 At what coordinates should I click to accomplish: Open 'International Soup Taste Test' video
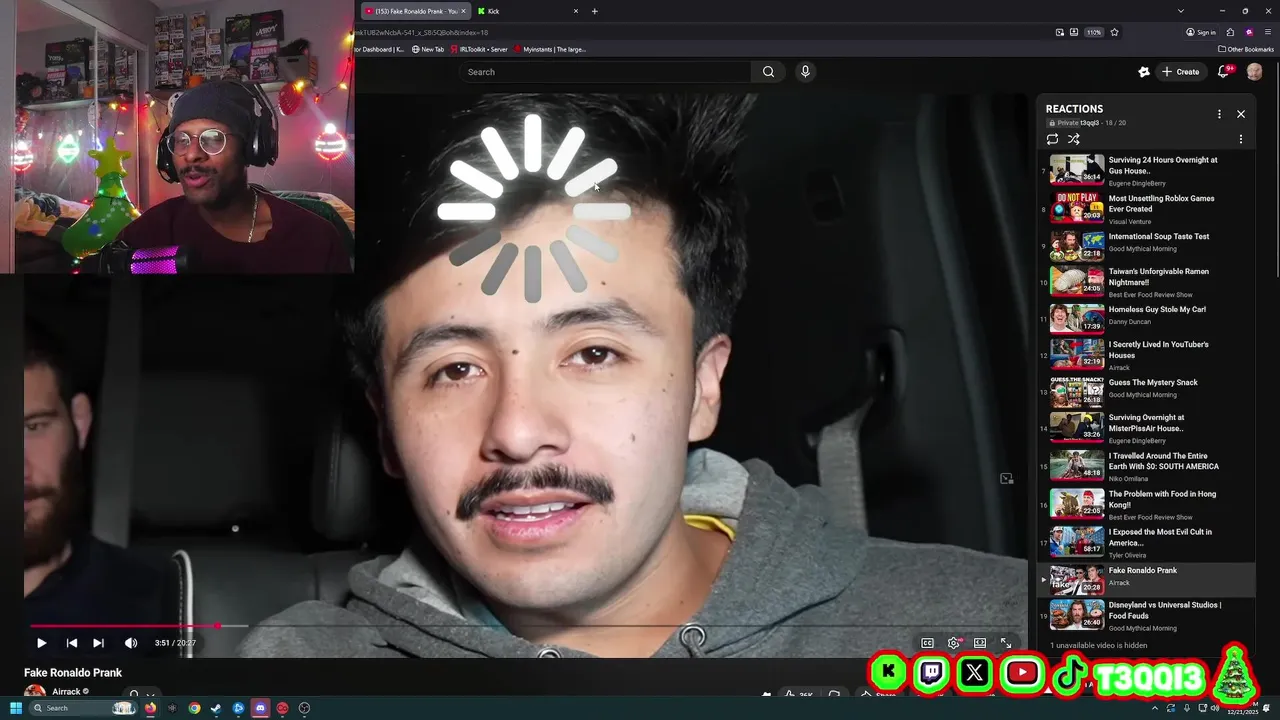click(x=1147, y=246)
